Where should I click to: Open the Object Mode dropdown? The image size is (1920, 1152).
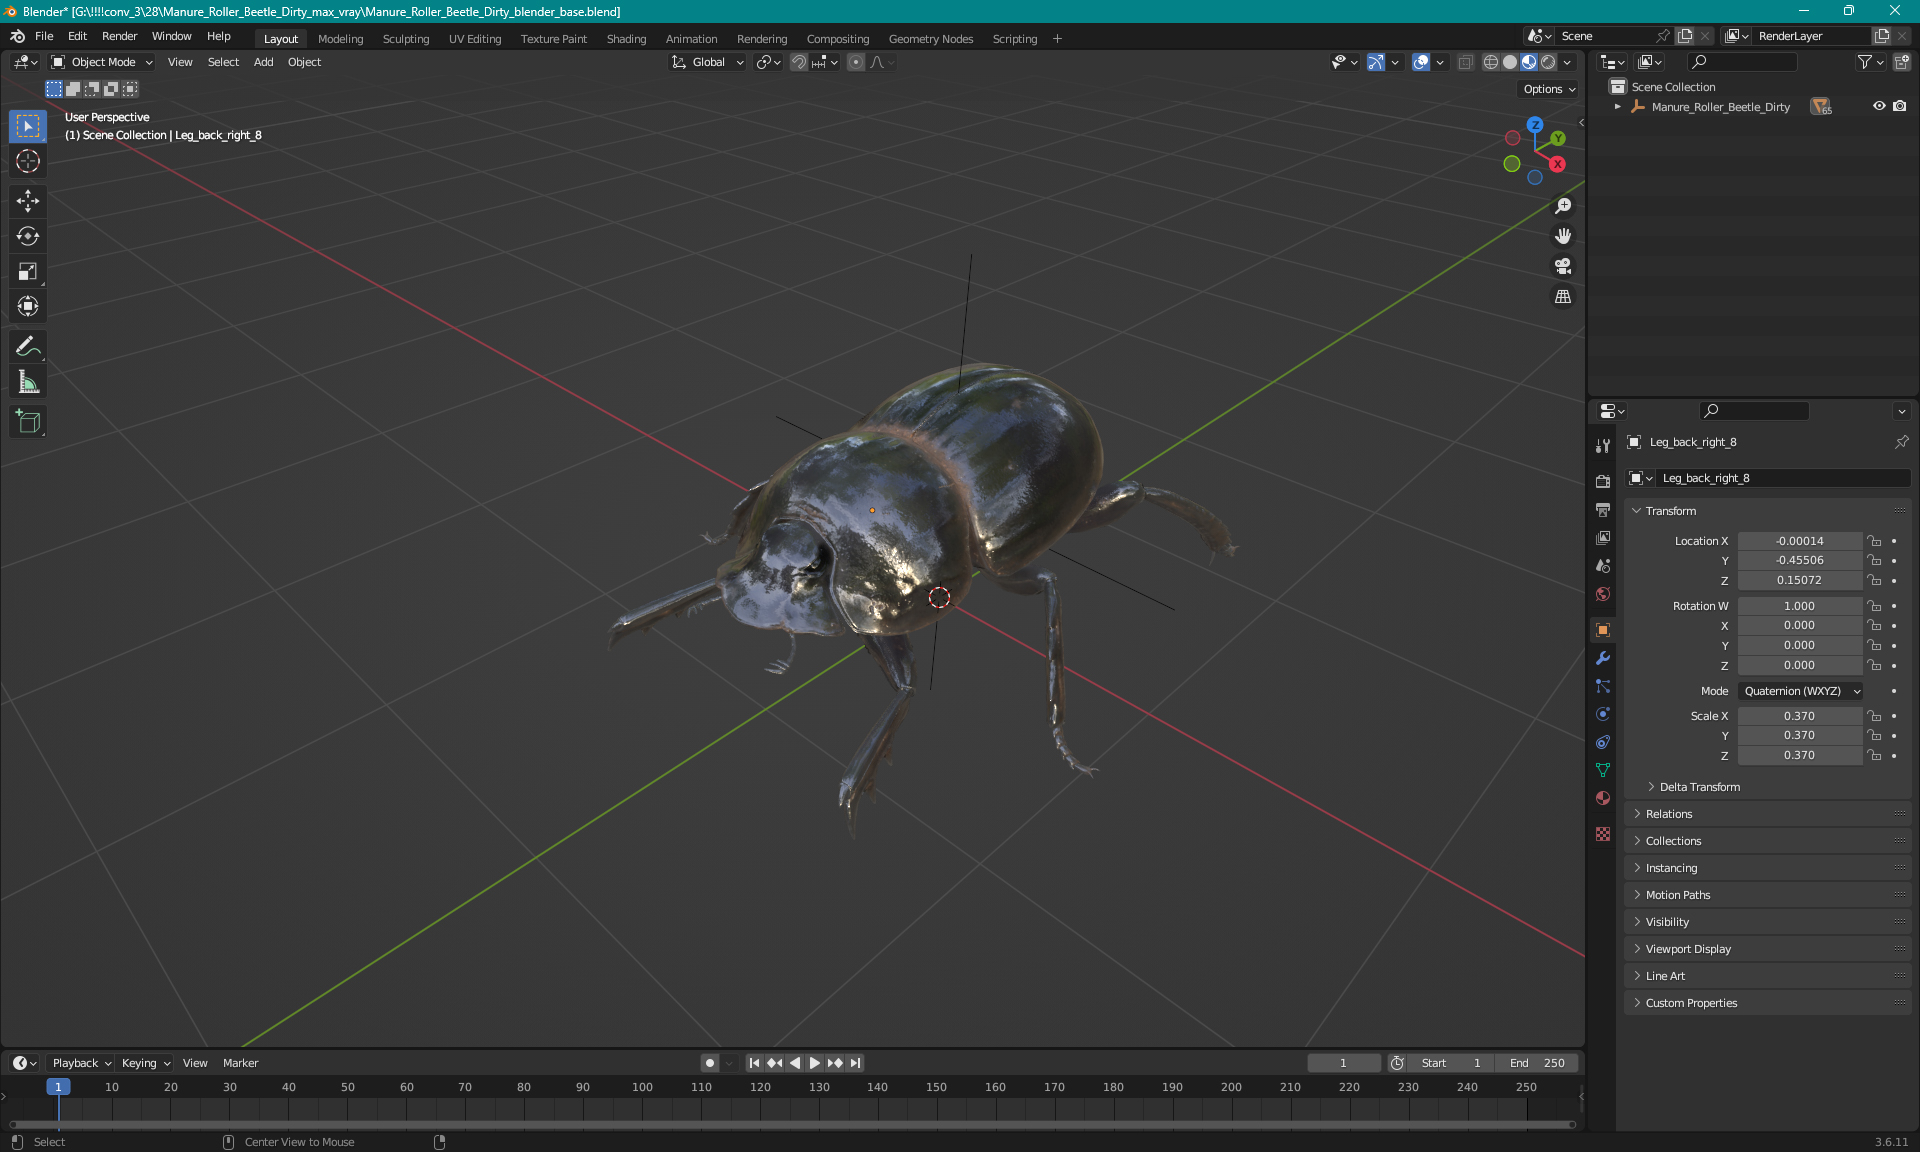coord(102,62)
